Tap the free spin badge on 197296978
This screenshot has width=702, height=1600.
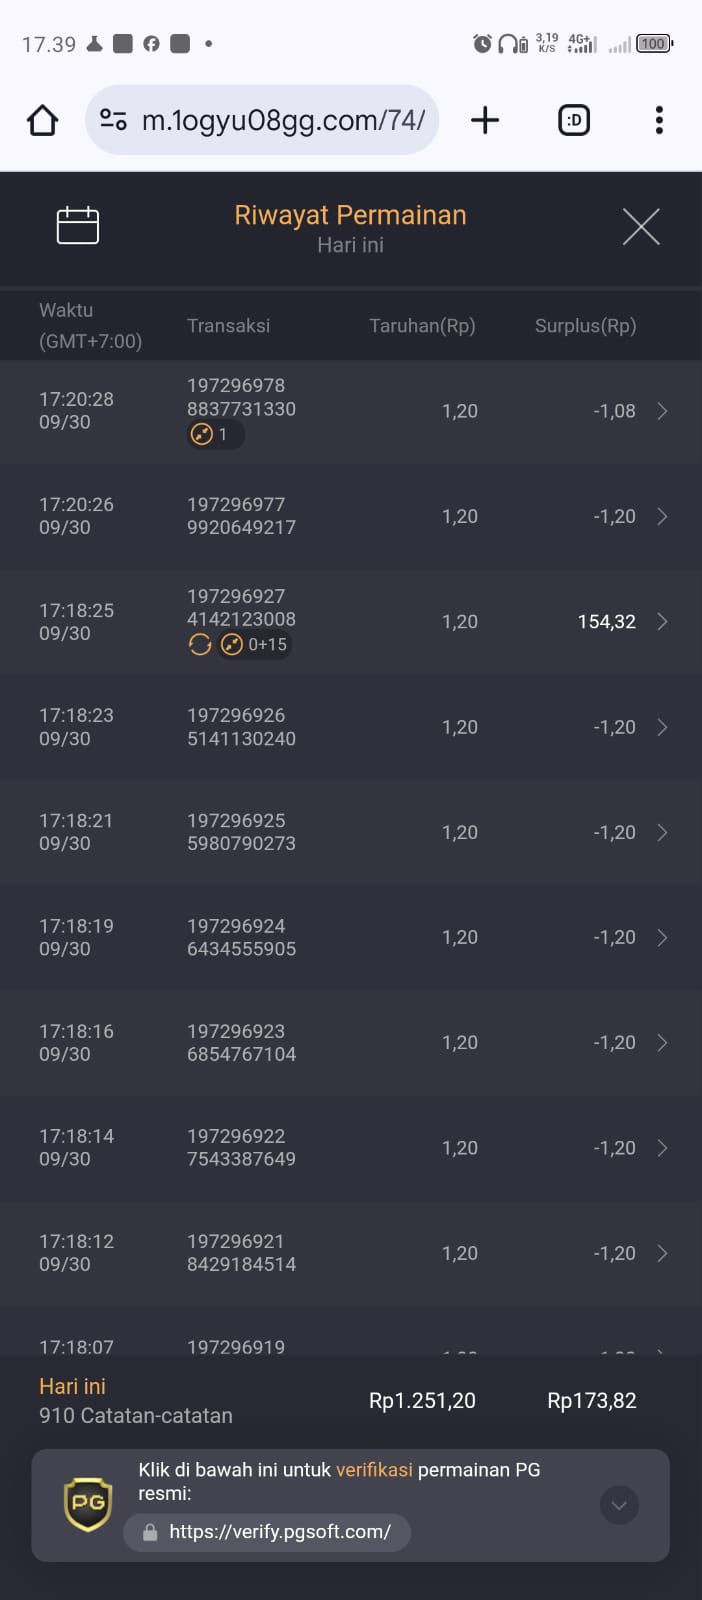(215, 434)
